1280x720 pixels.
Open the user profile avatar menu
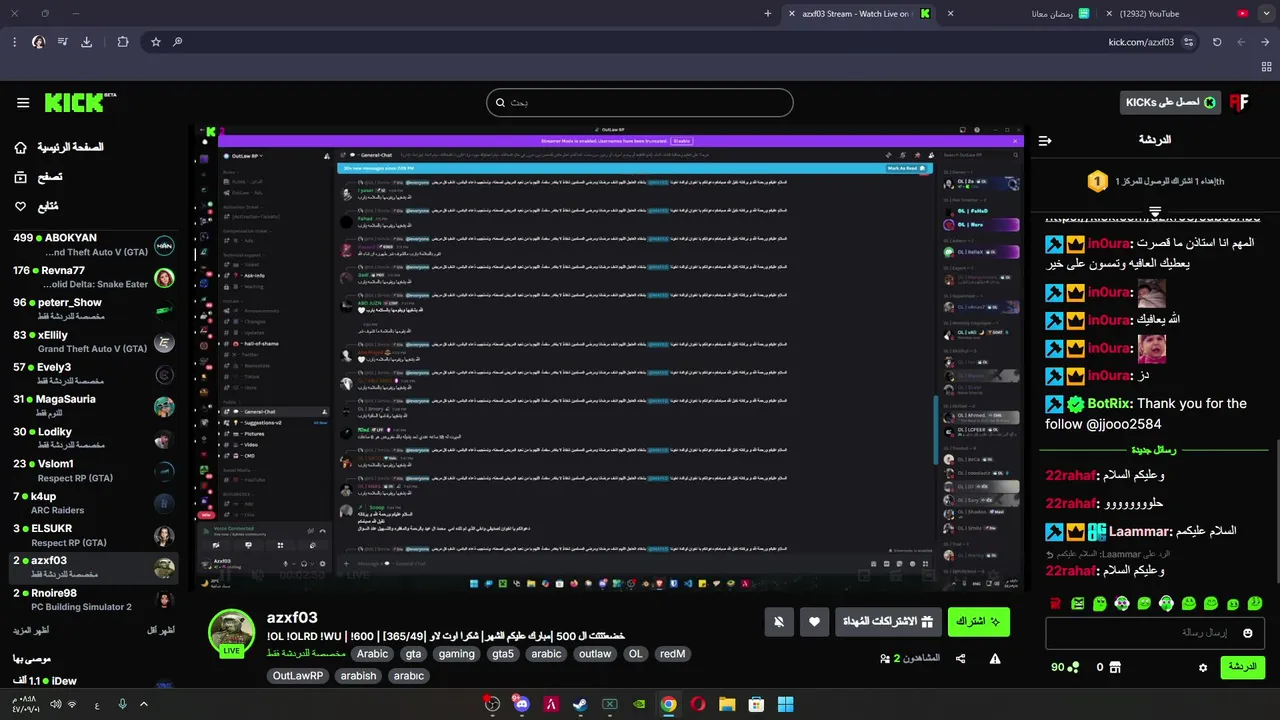tap(1239, 102)
